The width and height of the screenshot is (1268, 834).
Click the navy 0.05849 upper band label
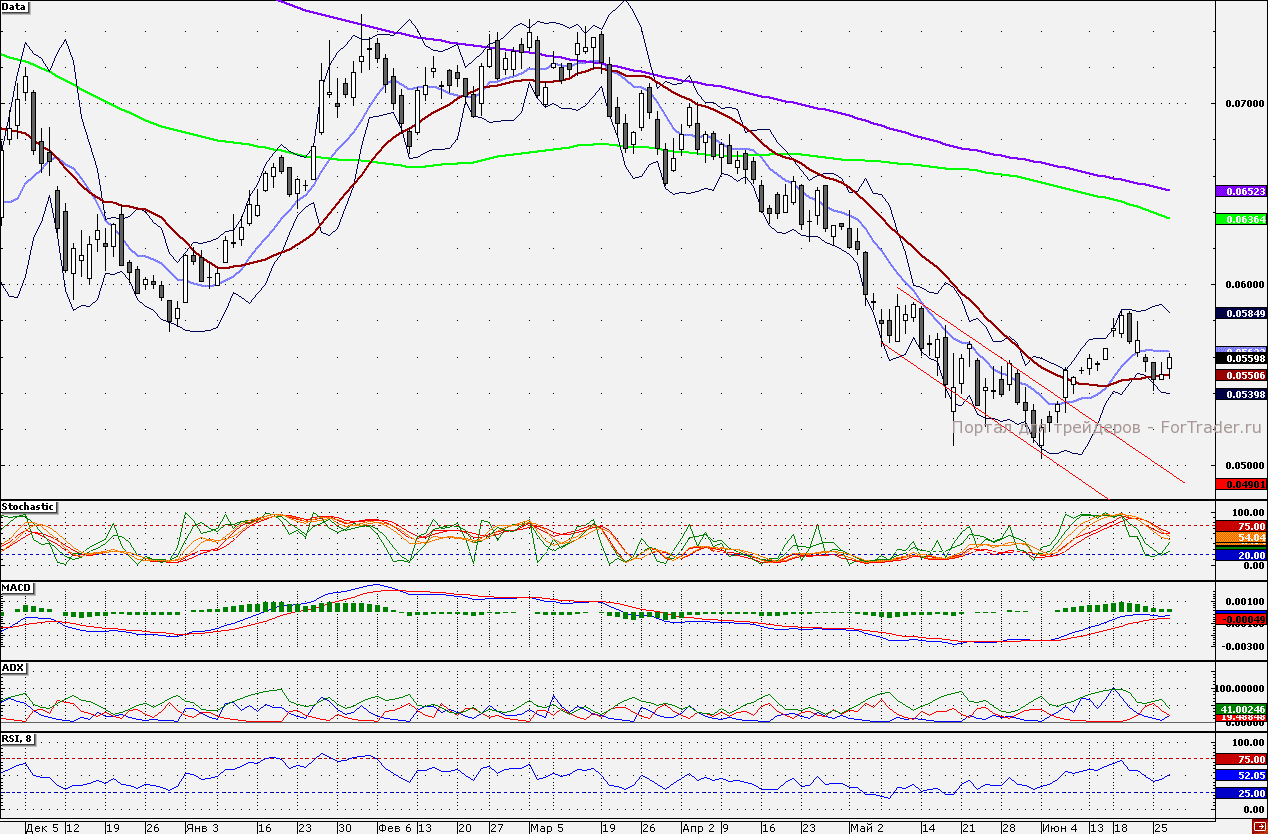coord(1240,313)
